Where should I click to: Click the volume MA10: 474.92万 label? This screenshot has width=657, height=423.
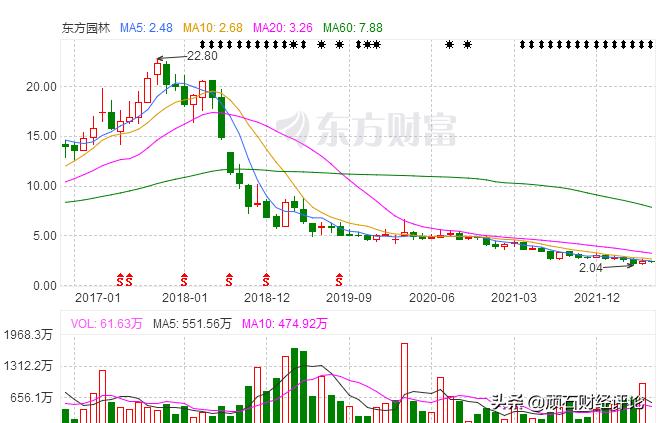point(285,324)
